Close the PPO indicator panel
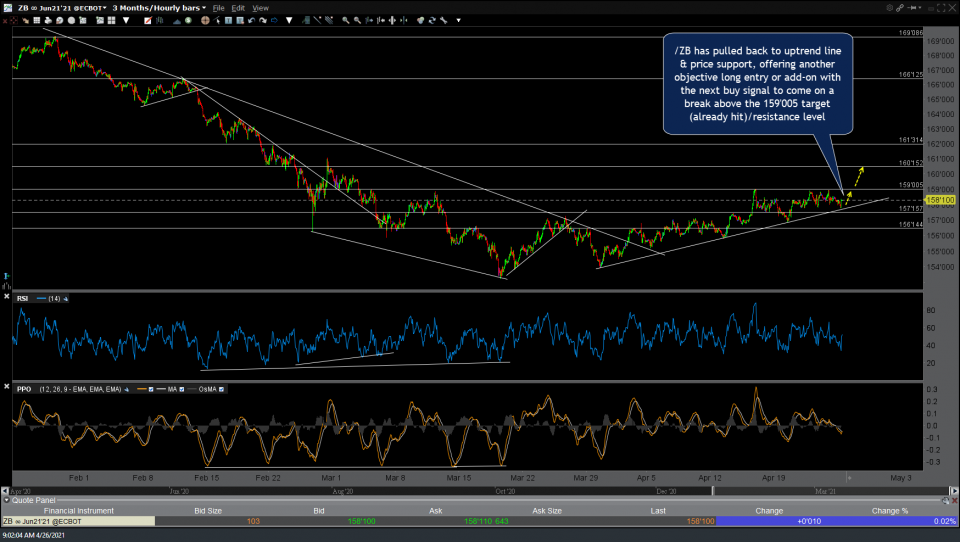Image resolution: width=960 pixels, height=542 pixels. tap(7, 388)
